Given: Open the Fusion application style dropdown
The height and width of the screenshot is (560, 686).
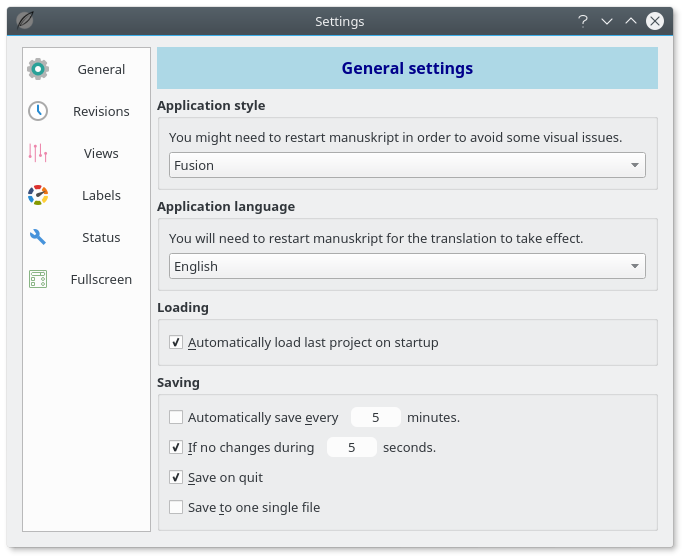Looking at the screenshot, I should (x=407, y=165).
